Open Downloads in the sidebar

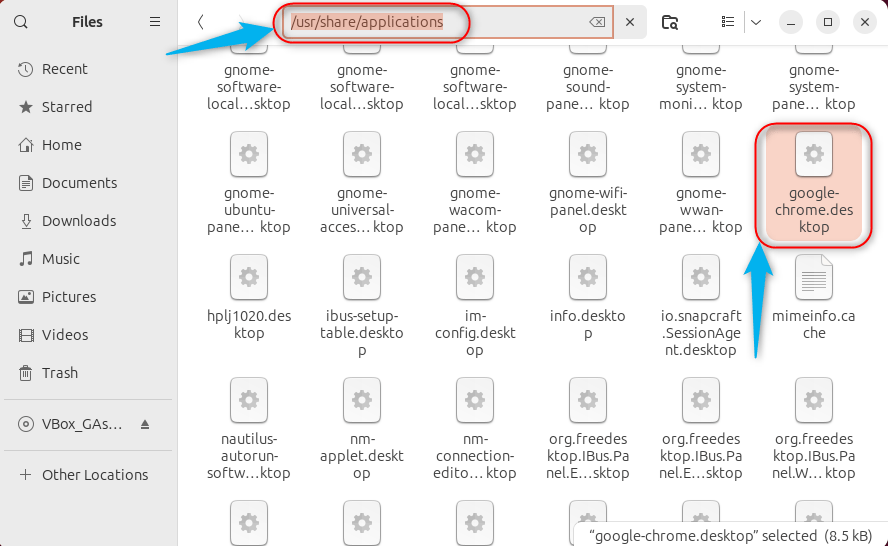(x=88, y=221)
